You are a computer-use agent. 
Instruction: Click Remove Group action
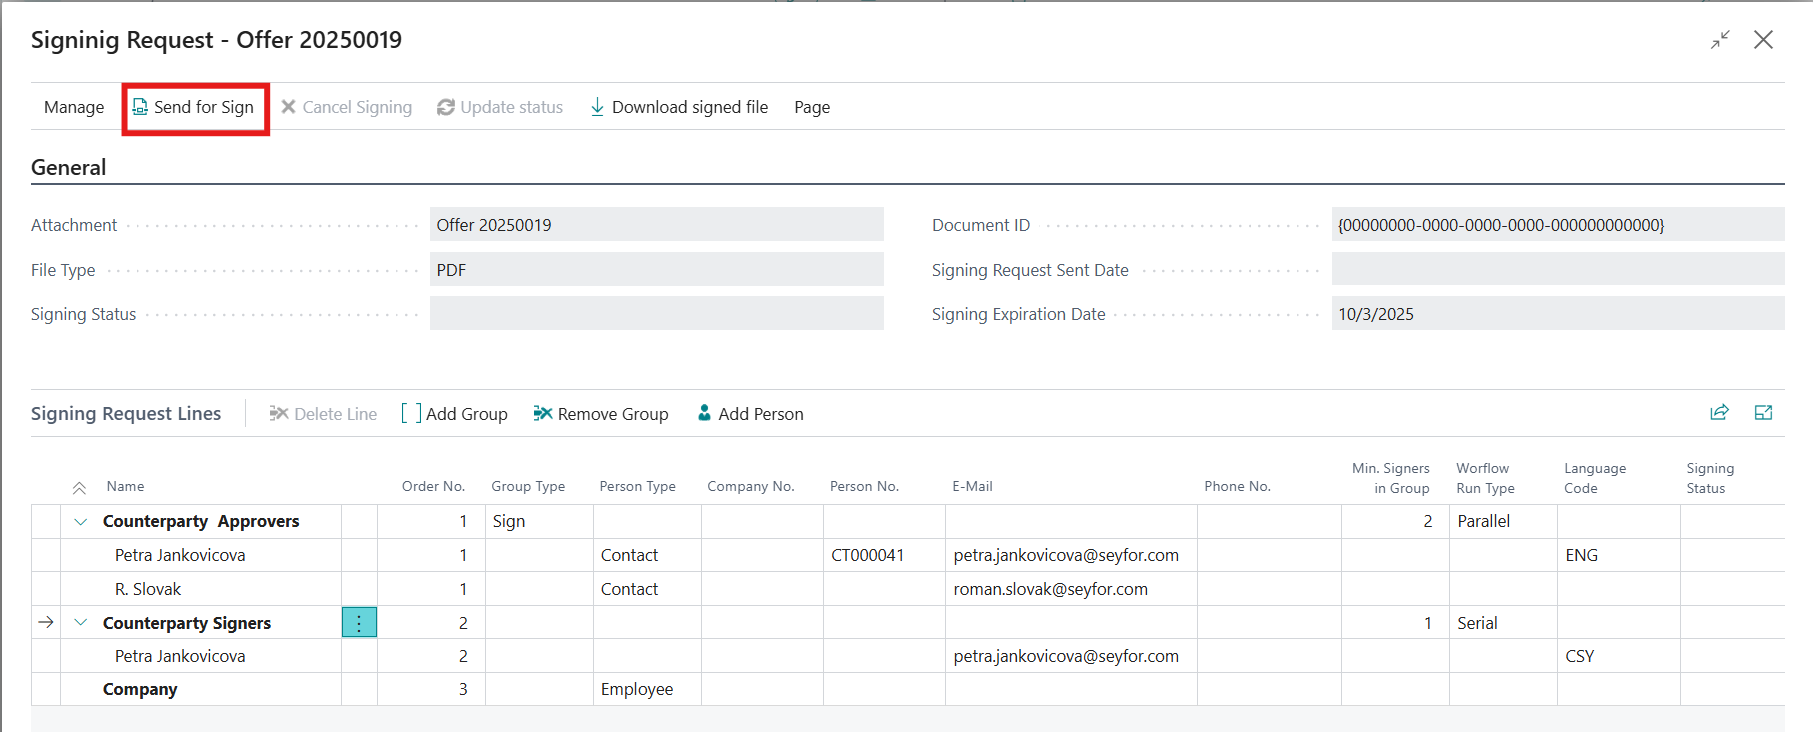pyautogui.click(x=601, y=414)
